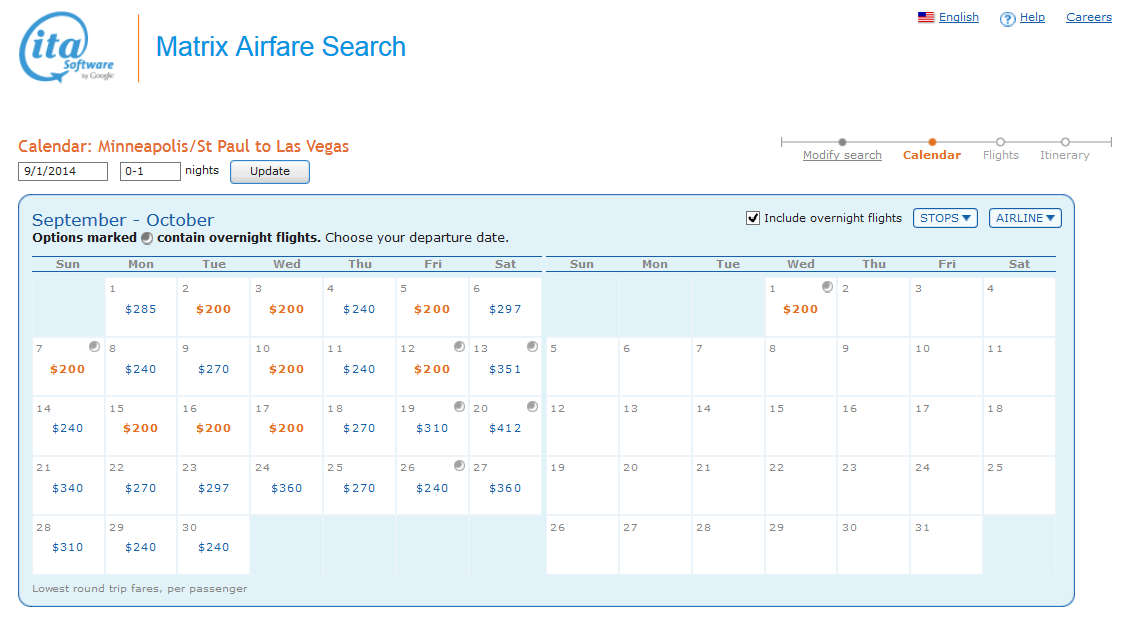Click overnight flight icon on September 7

tap(94, 347)
